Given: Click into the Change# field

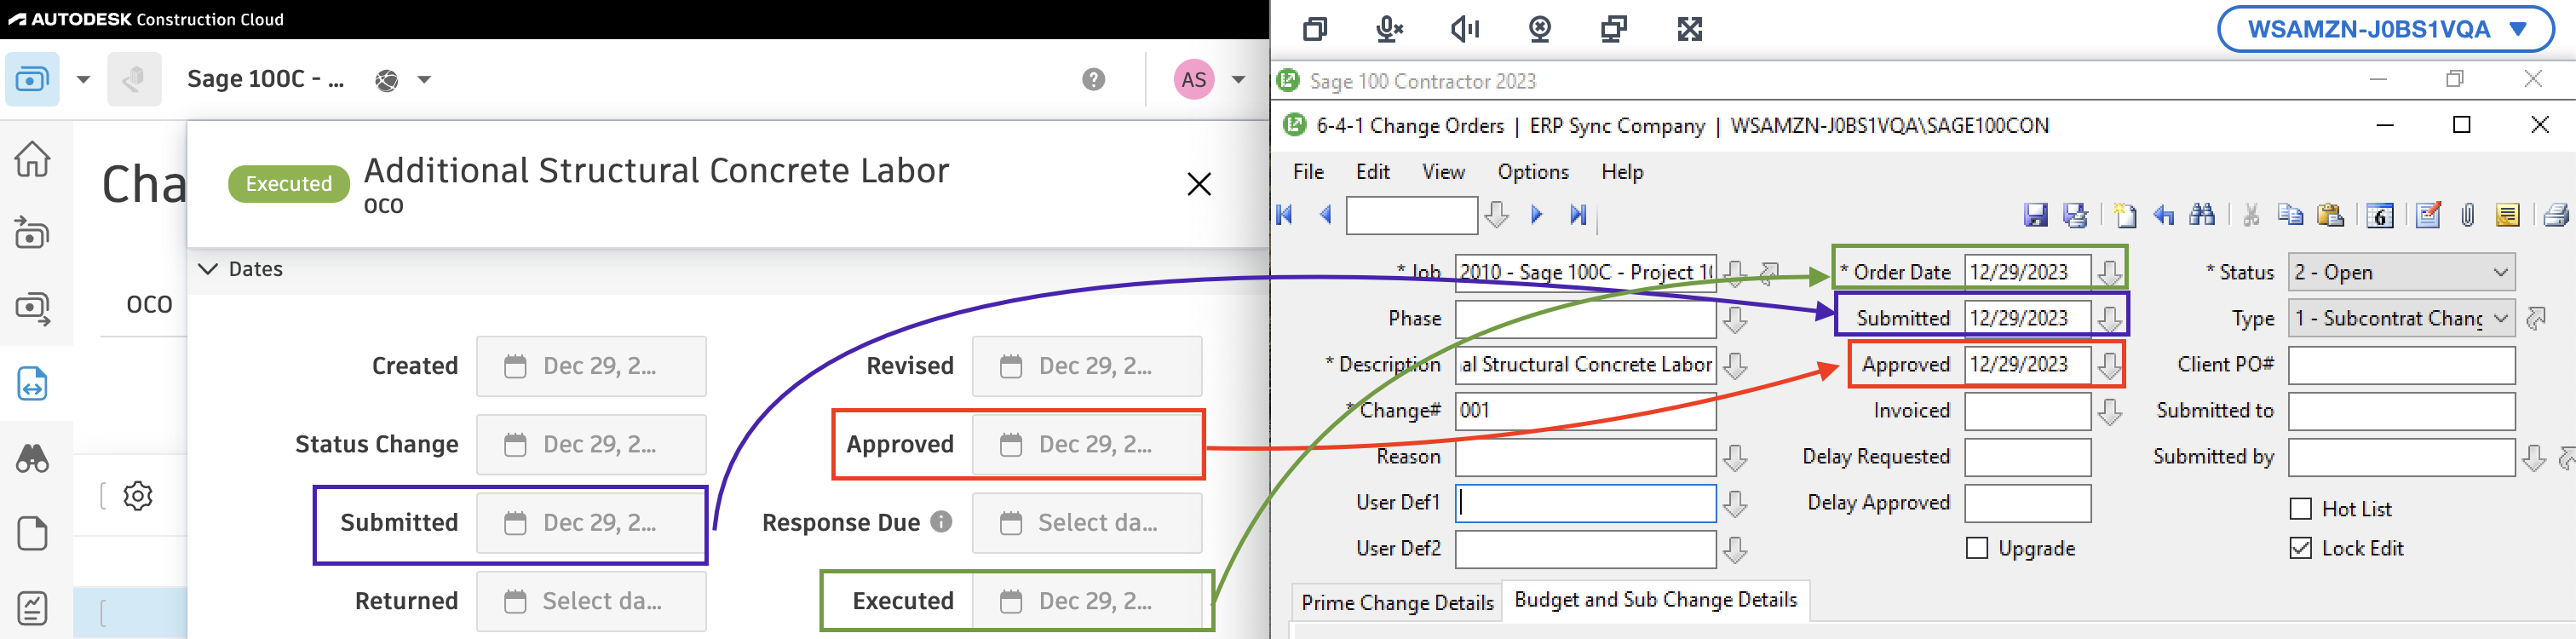Looking at the screenshot, I should coord(1585,411).
